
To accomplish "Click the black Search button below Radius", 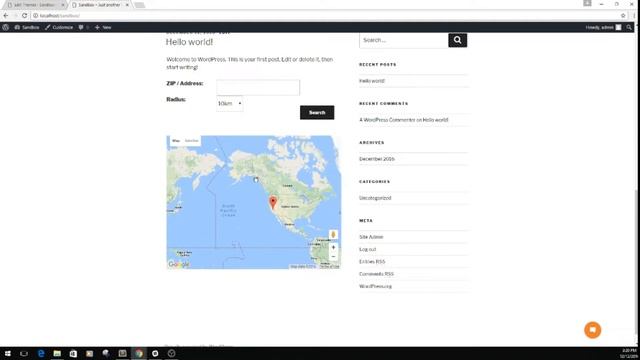I will tap(317, 113).
